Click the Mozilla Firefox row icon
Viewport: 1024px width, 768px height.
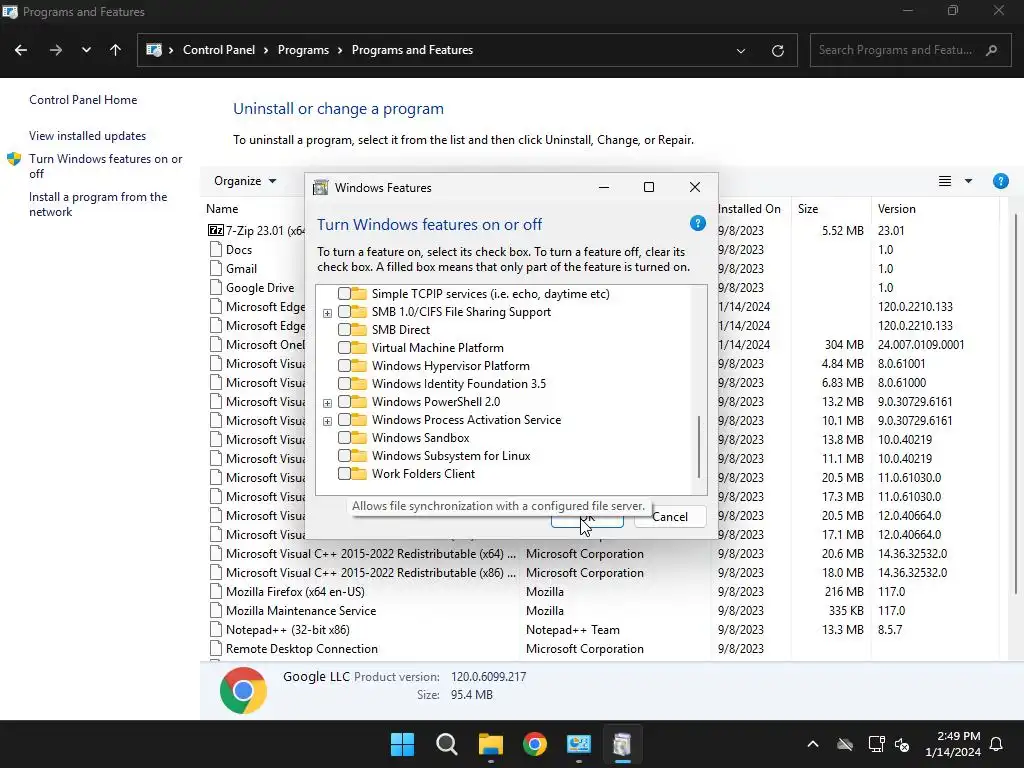coord(216,591)
